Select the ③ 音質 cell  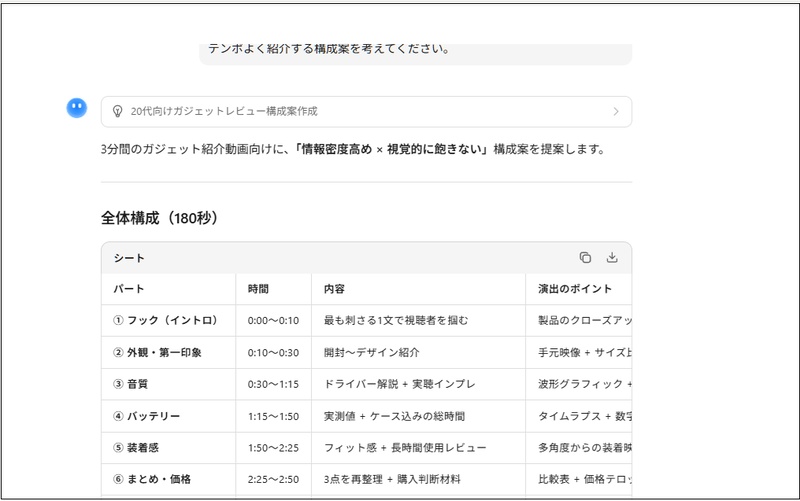pyautogui.click(x=168, y=384)
